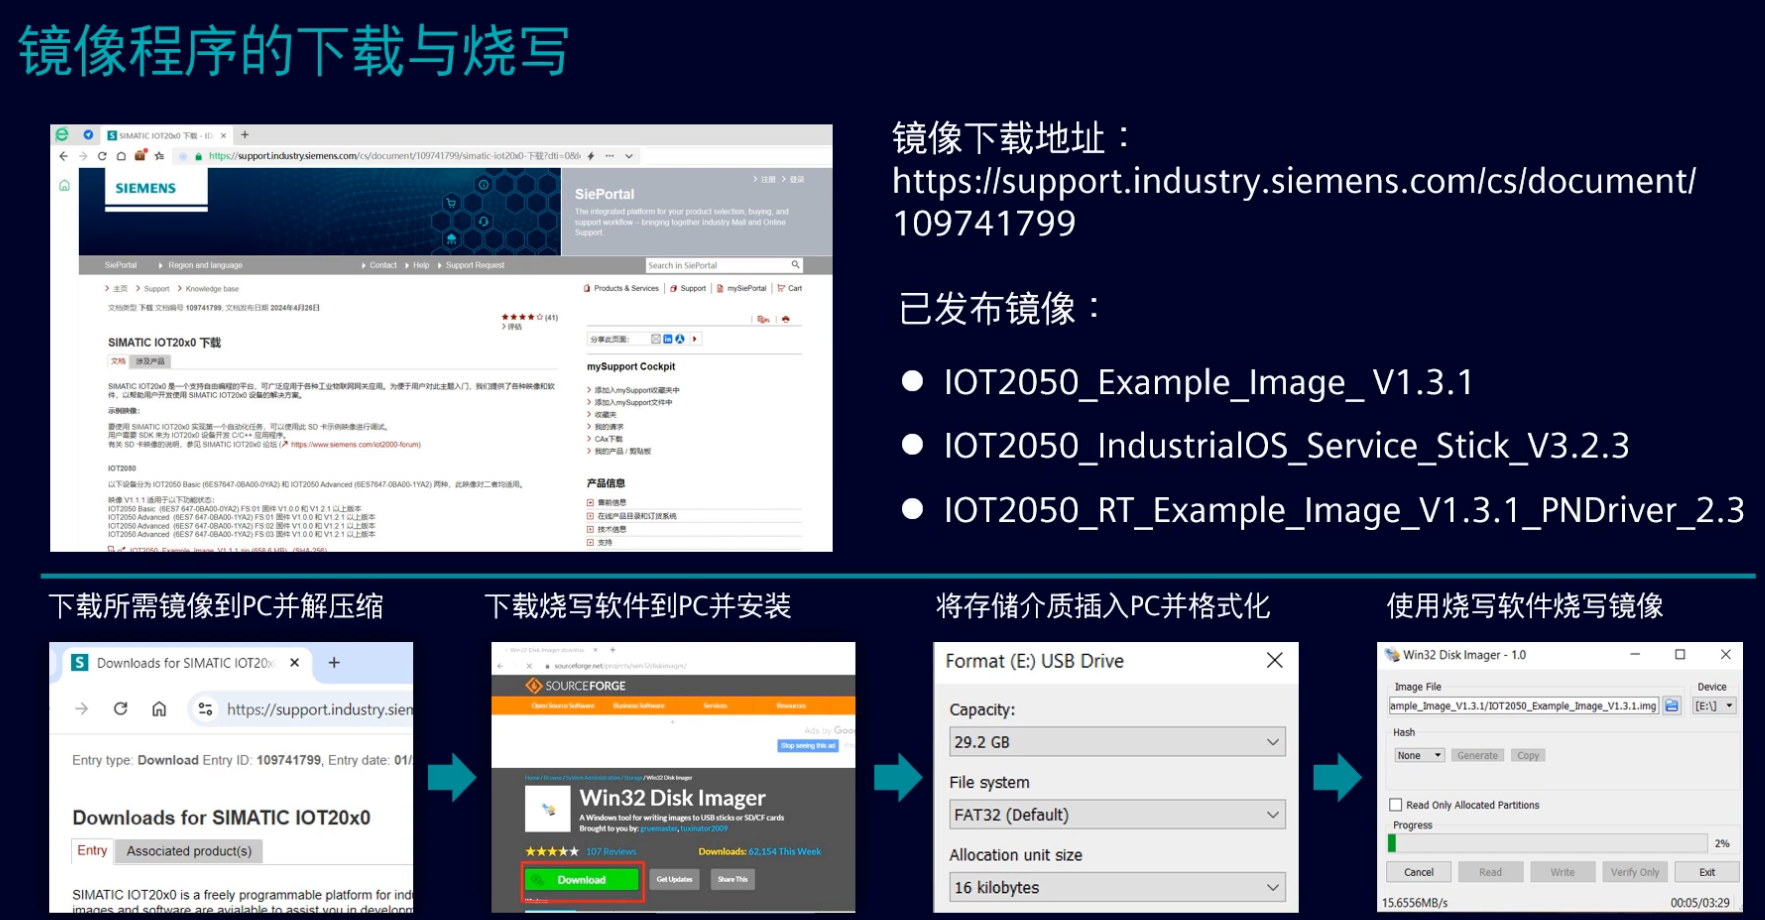Open the Business Software menu on SourceForge

point(639,706)
